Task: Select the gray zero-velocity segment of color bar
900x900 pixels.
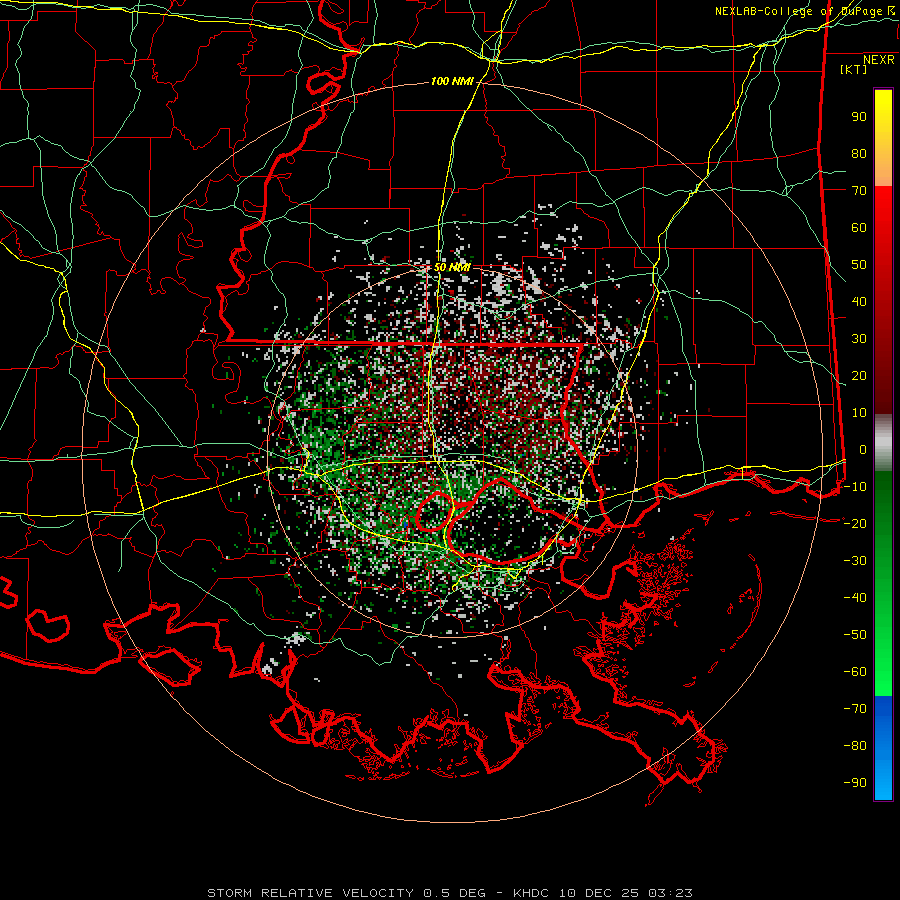Action: coord(883,443)
